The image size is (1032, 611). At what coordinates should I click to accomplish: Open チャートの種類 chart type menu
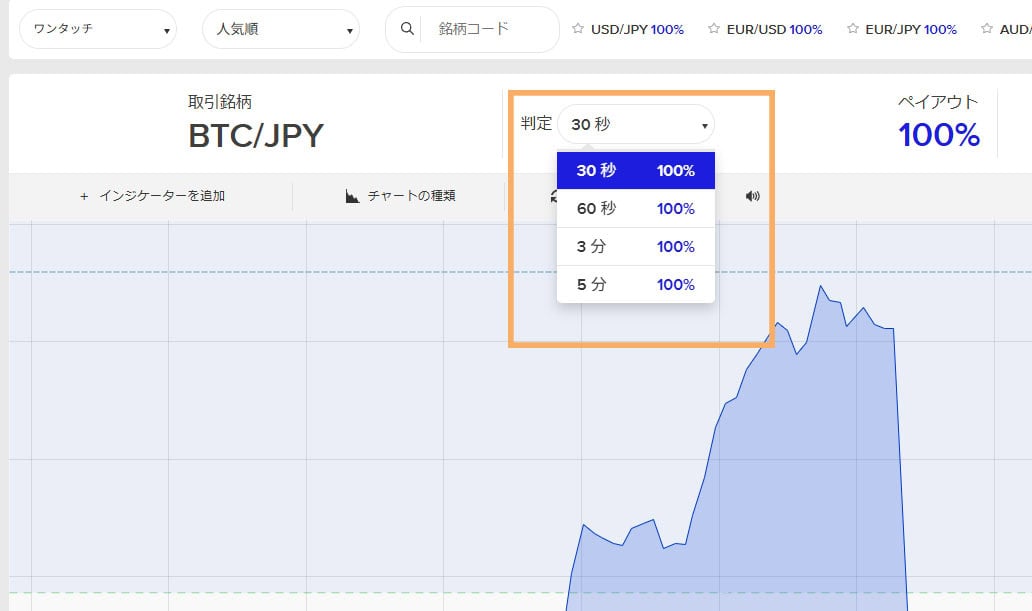click(411, 196)
